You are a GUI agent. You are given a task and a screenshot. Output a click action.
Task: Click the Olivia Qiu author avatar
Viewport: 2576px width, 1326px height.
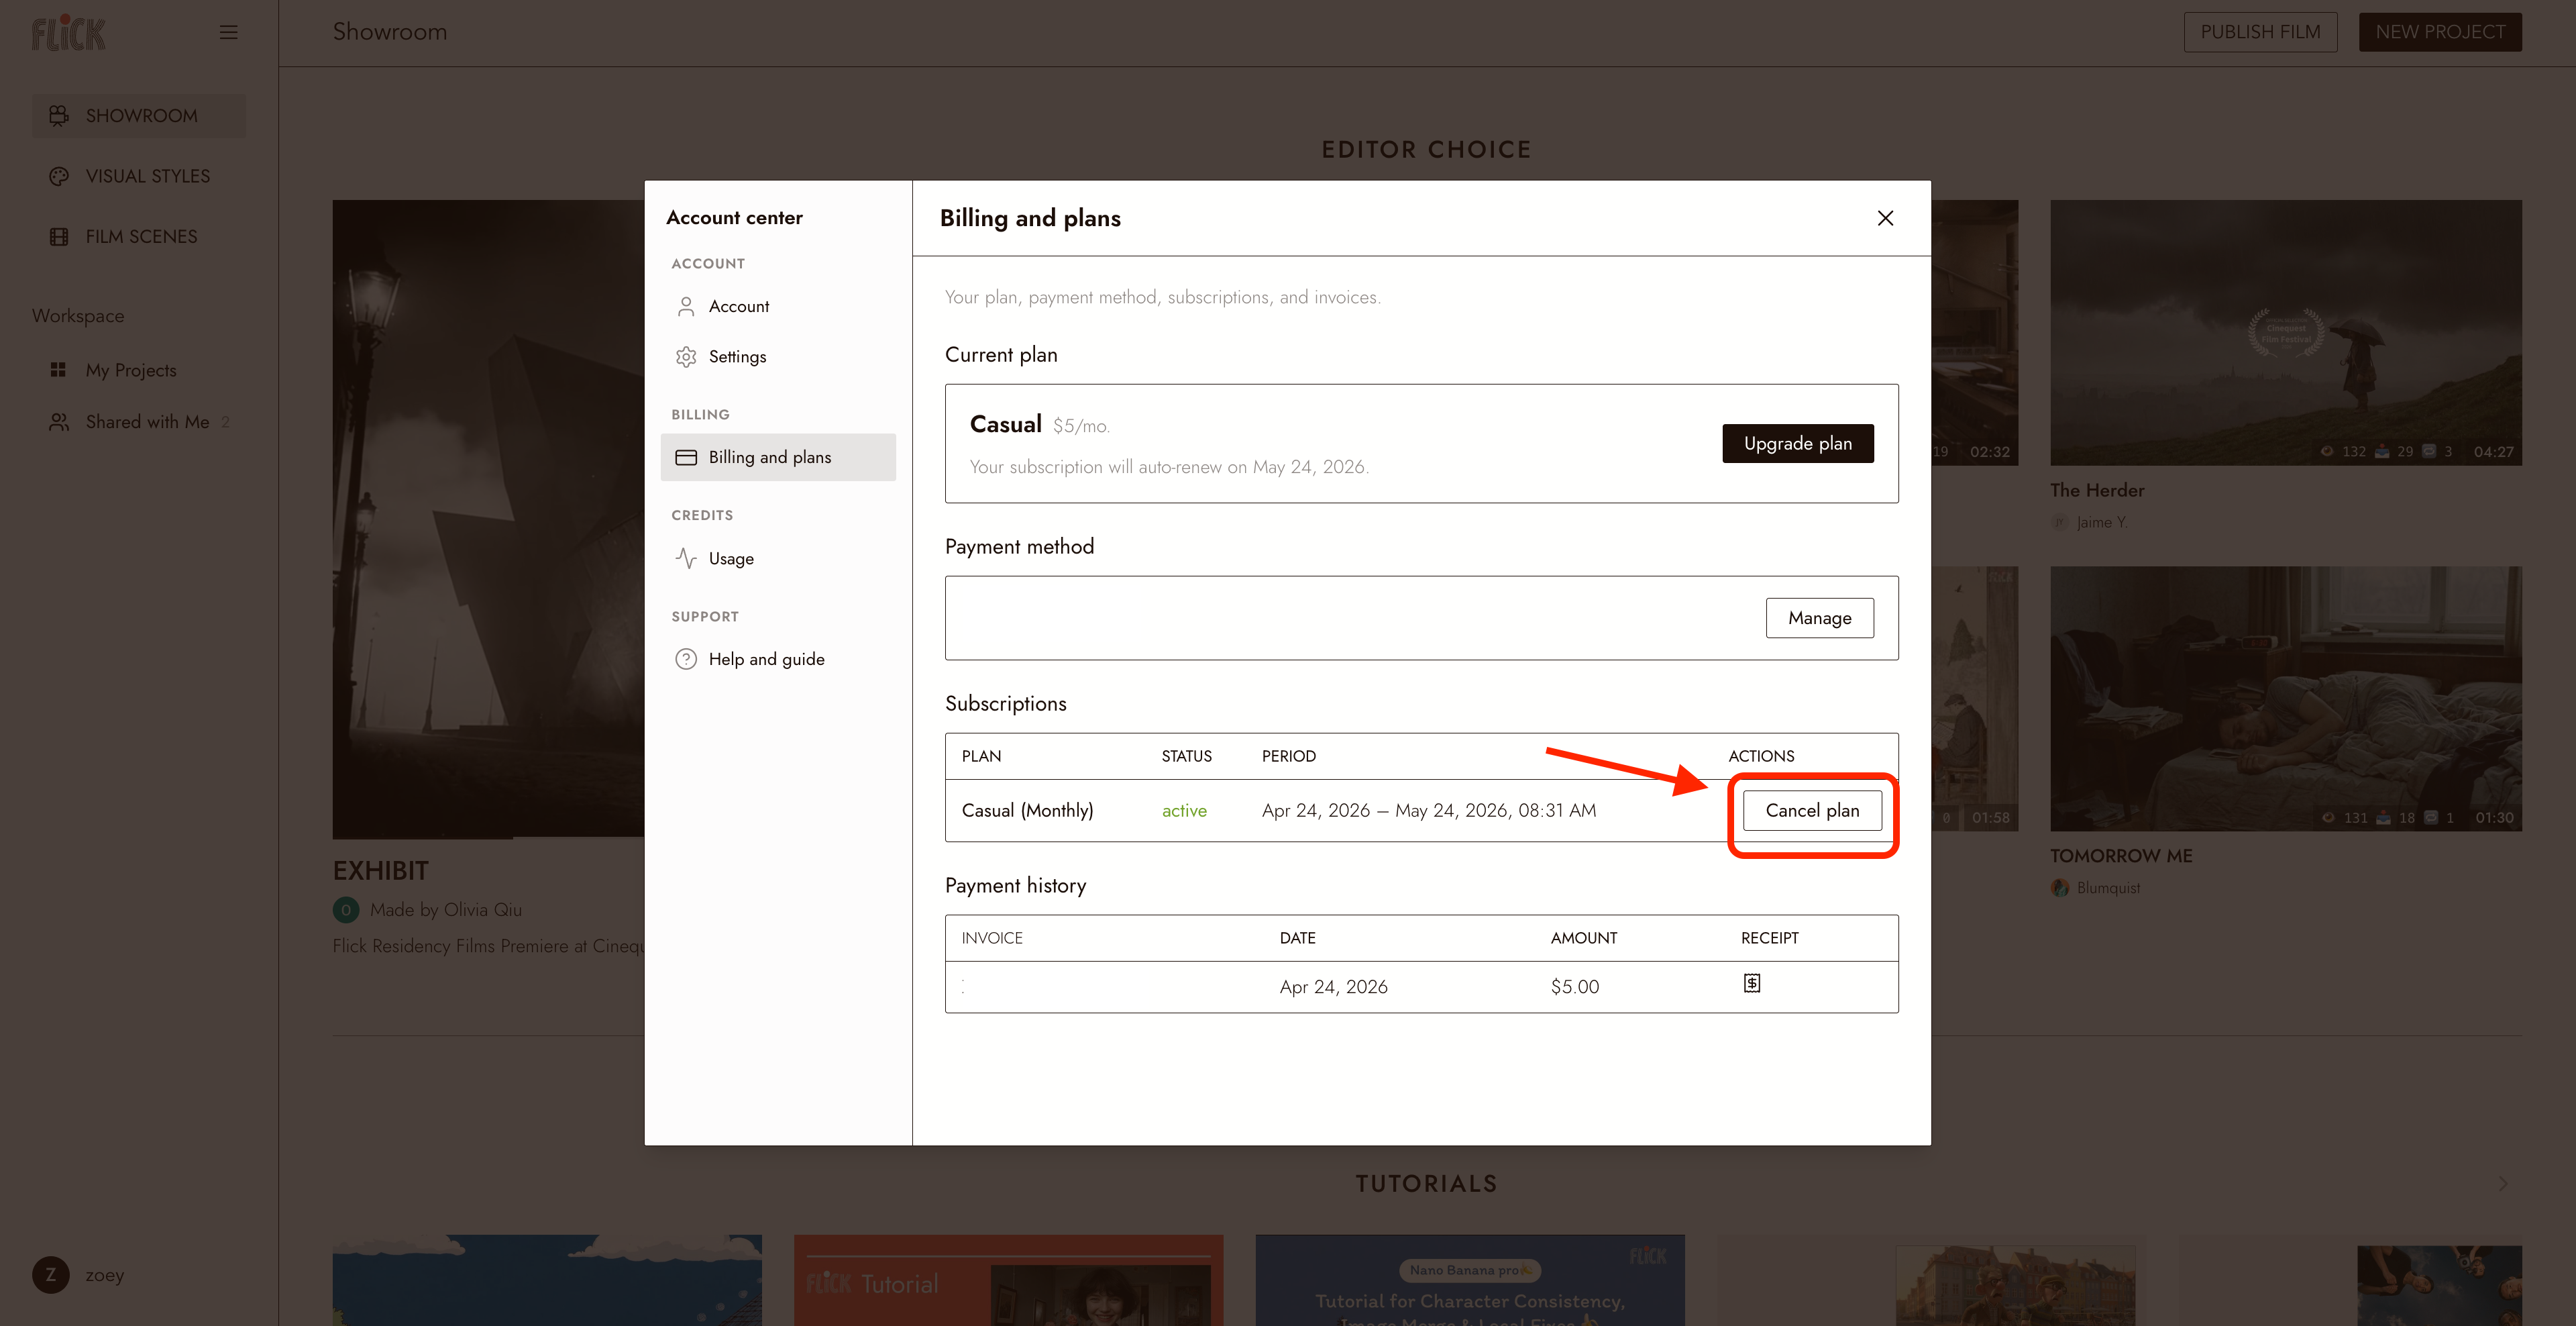pos(346,910)
